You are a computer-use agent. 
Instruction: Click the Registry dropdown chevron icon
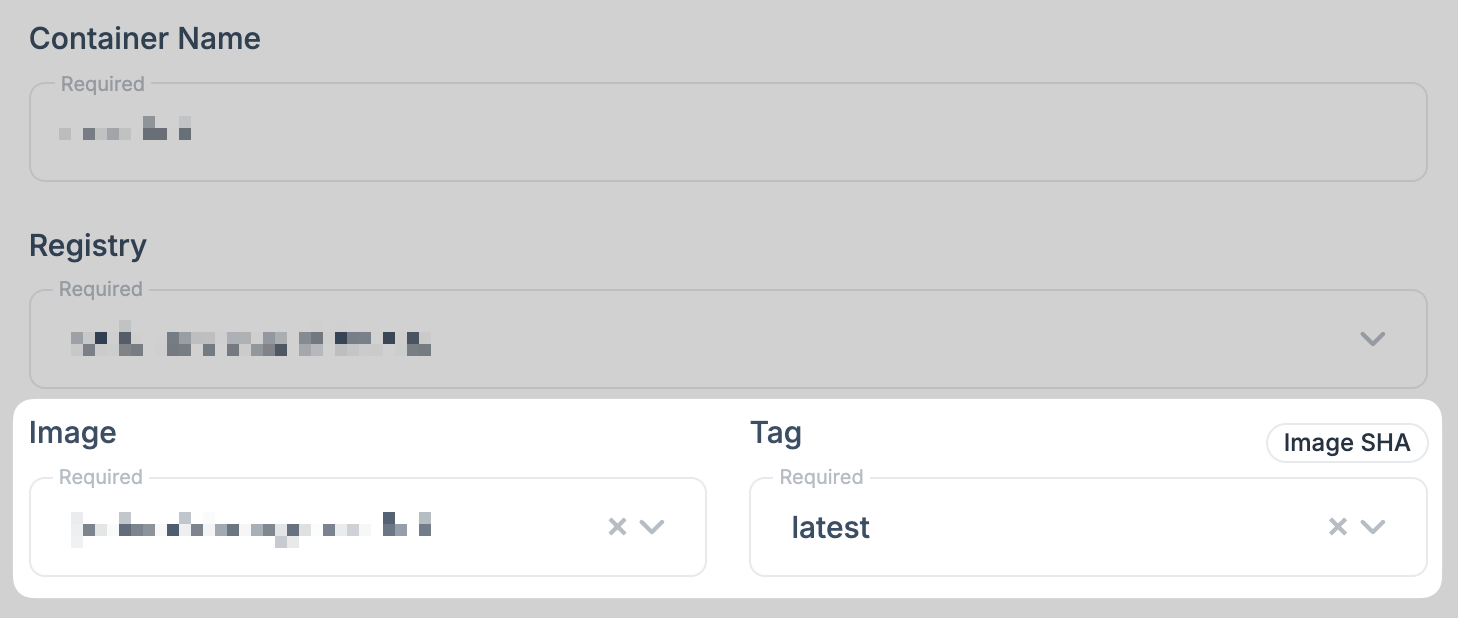(x=1372, y=339)
